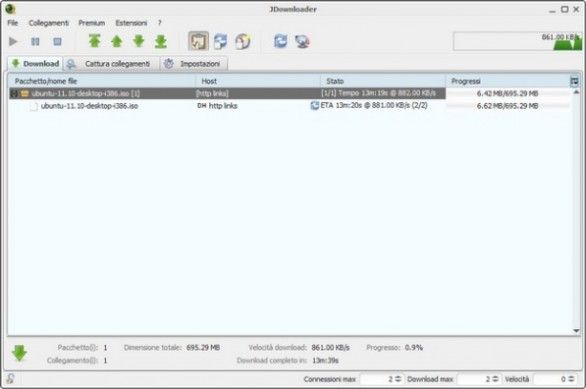Click the 'Collegamento(i): 1' label
This screenshot has height=389, width=586.
pos(77,361)
